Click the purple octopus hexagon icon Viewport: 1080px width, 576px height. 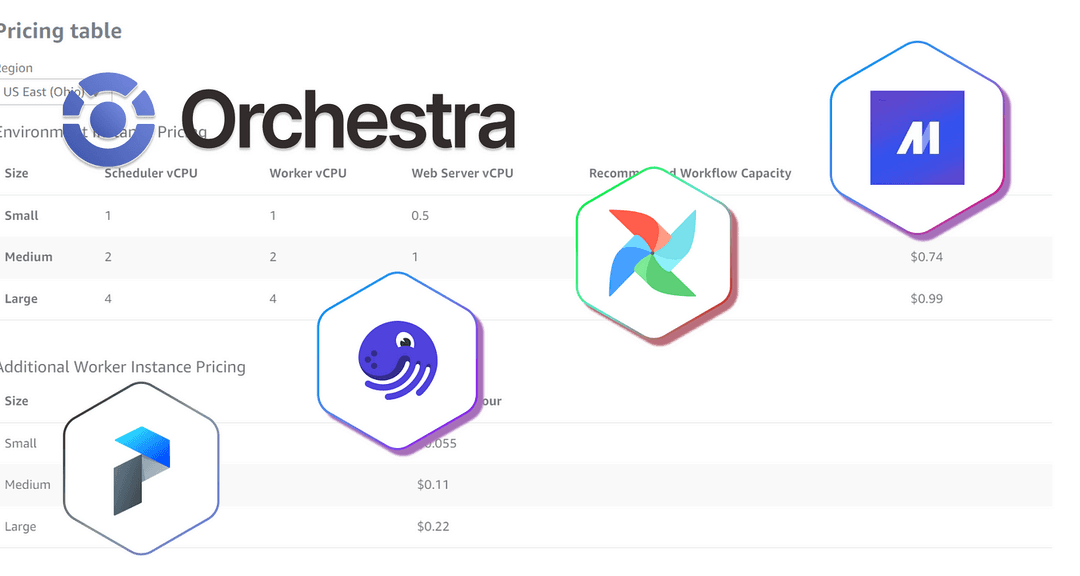point(397,360)
